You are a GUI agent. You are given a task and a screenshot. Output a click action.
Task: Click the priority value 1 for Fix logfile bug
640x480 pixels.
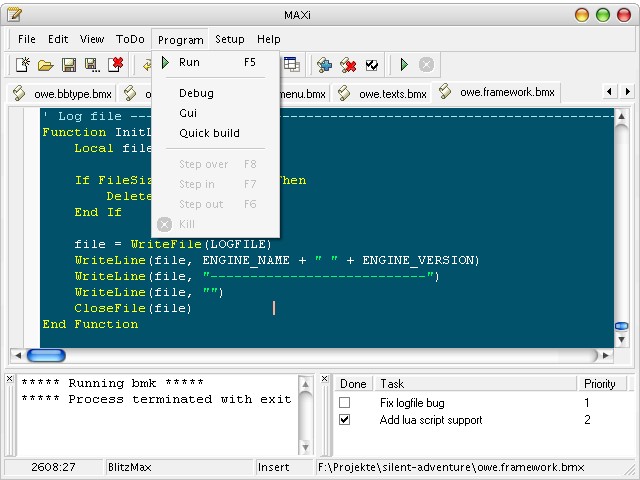tap(587, 403)
